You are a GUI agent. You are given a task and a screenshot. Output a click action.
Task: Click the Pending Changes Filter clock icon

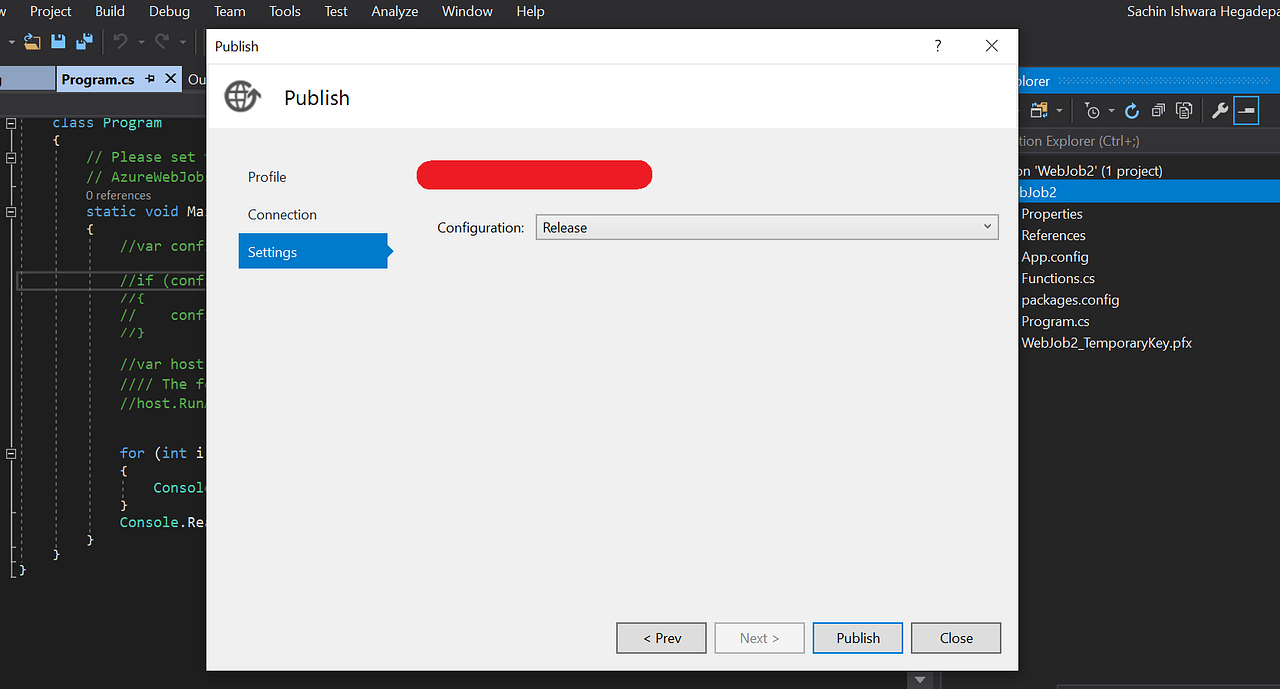point(1092,111)
